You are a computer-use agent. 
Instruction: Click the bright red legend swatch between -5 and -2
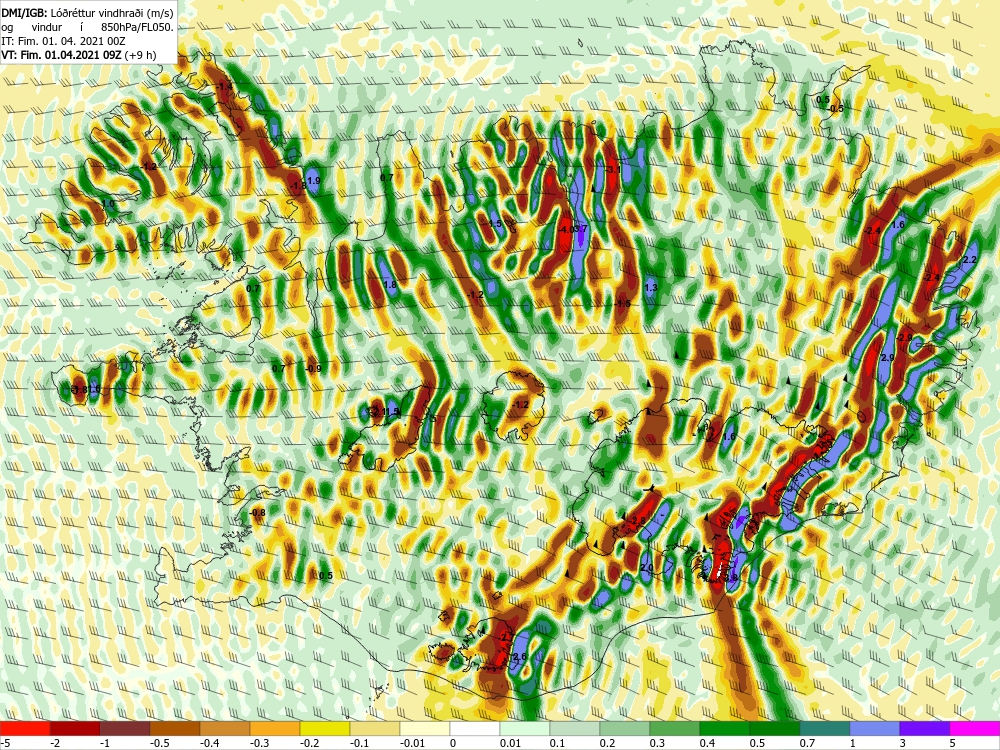coord(25,728)
